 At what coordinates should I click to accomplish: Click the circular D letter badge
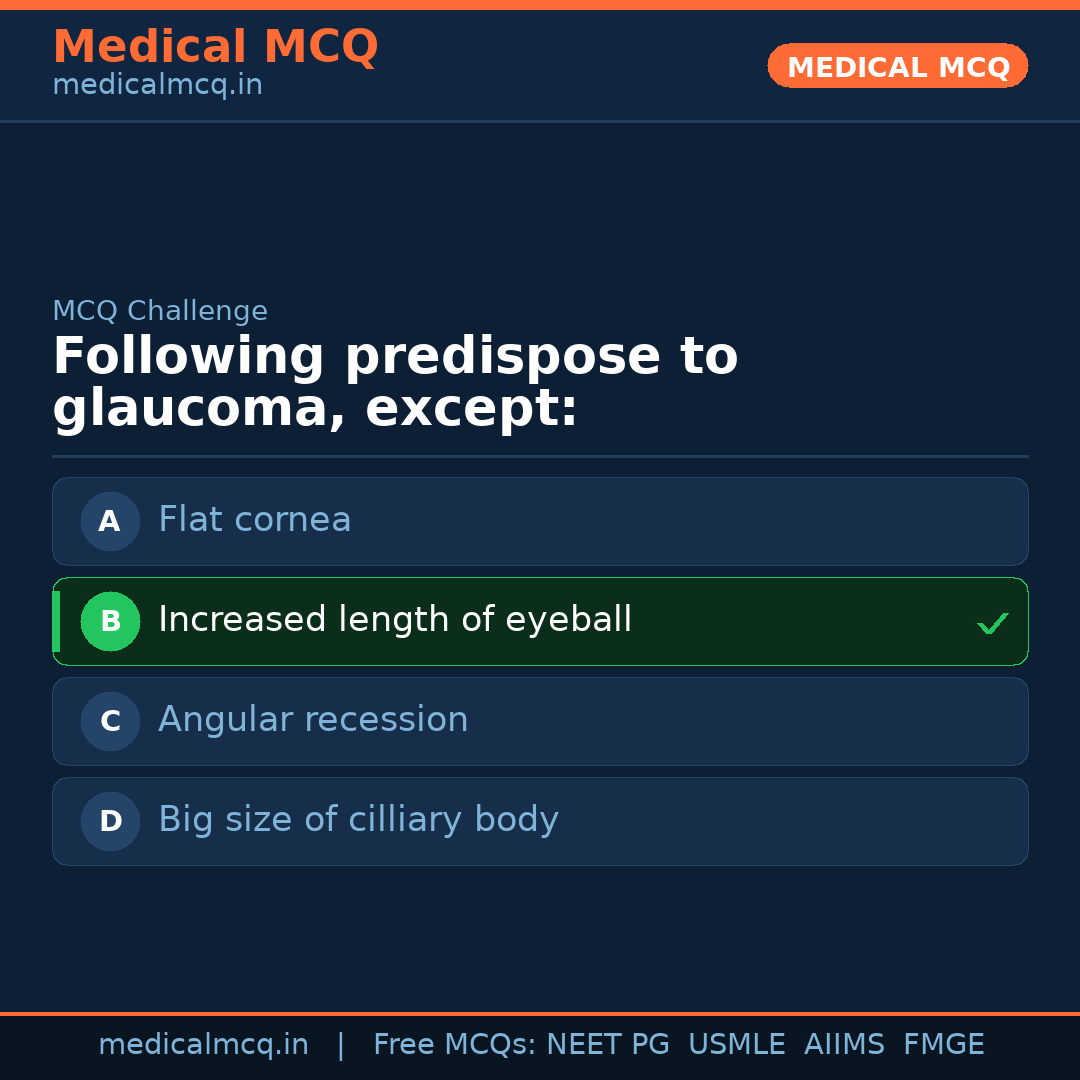pos(110,821)
